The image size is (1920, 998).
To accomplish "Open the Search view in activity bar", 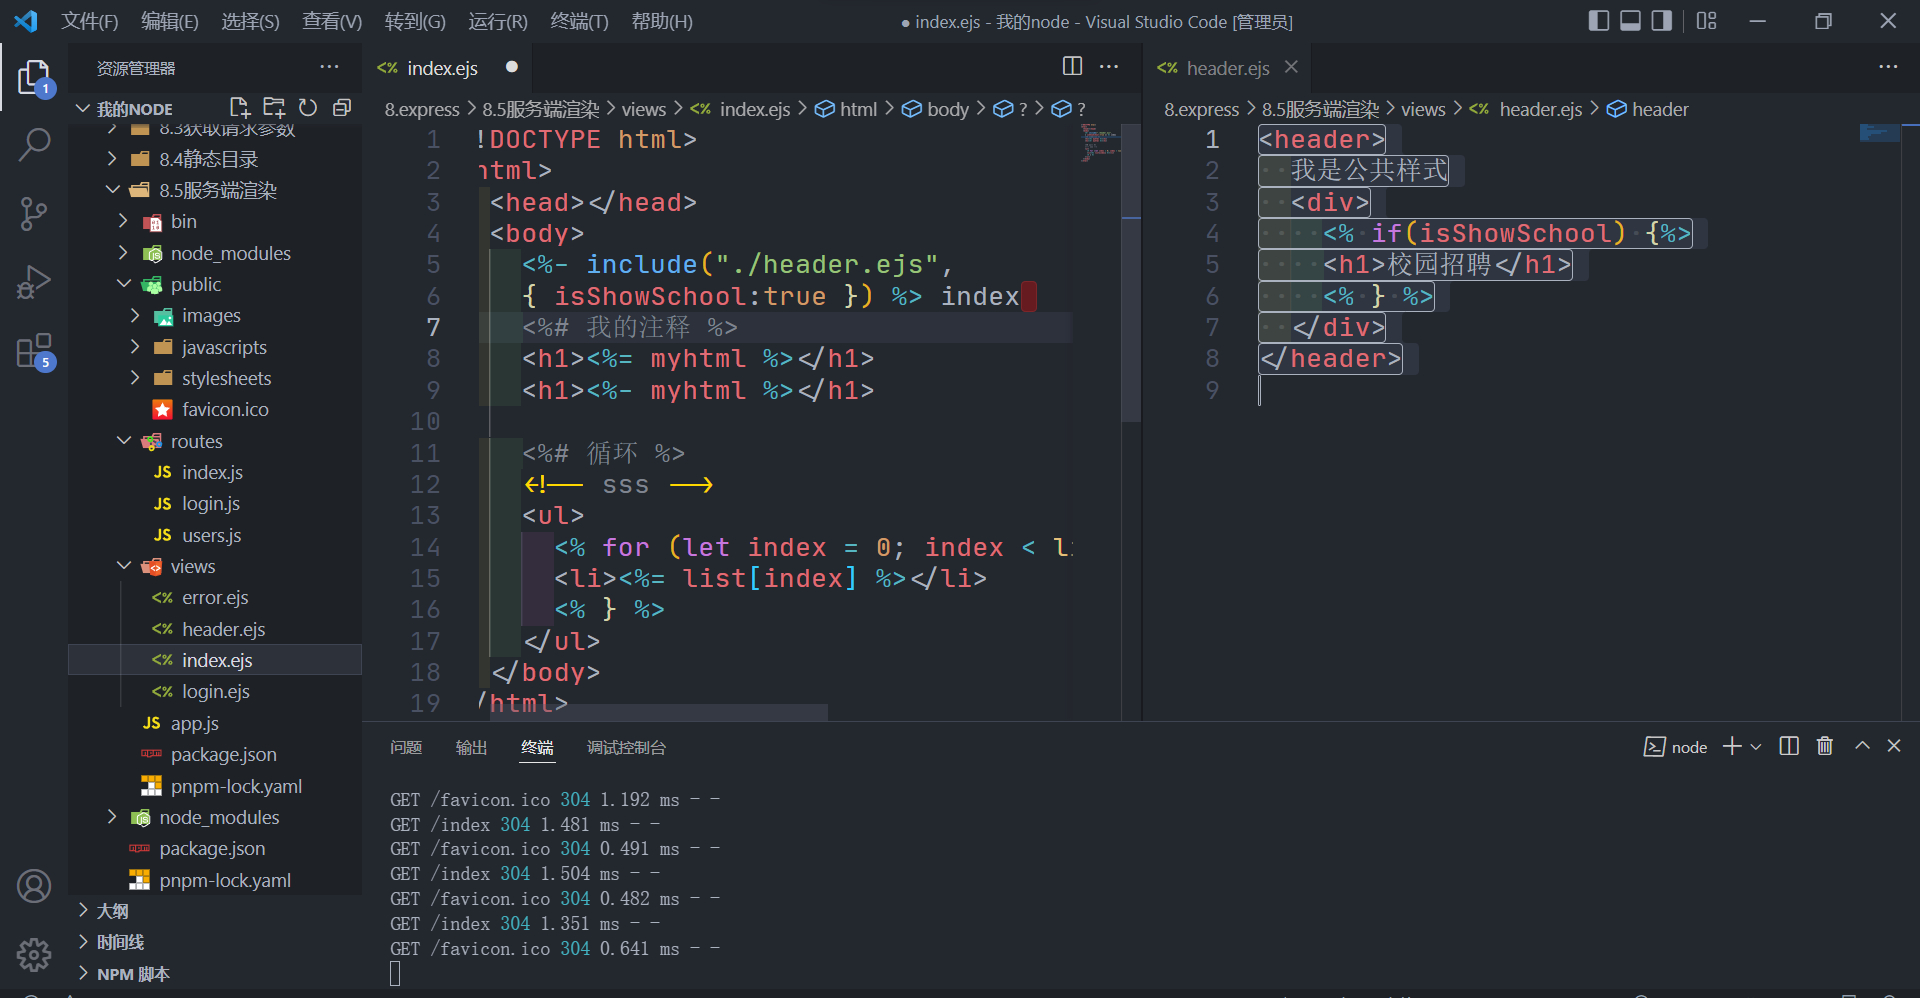I will (x=34, y=145).
